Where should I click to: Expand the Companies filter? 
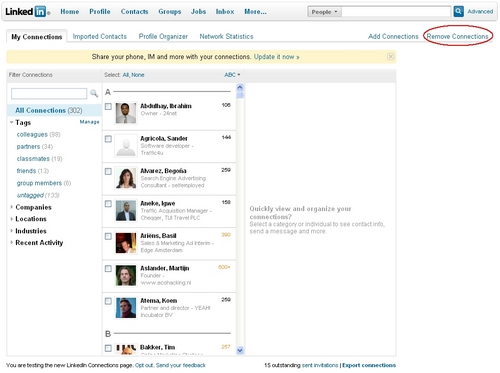pos(12,207)
